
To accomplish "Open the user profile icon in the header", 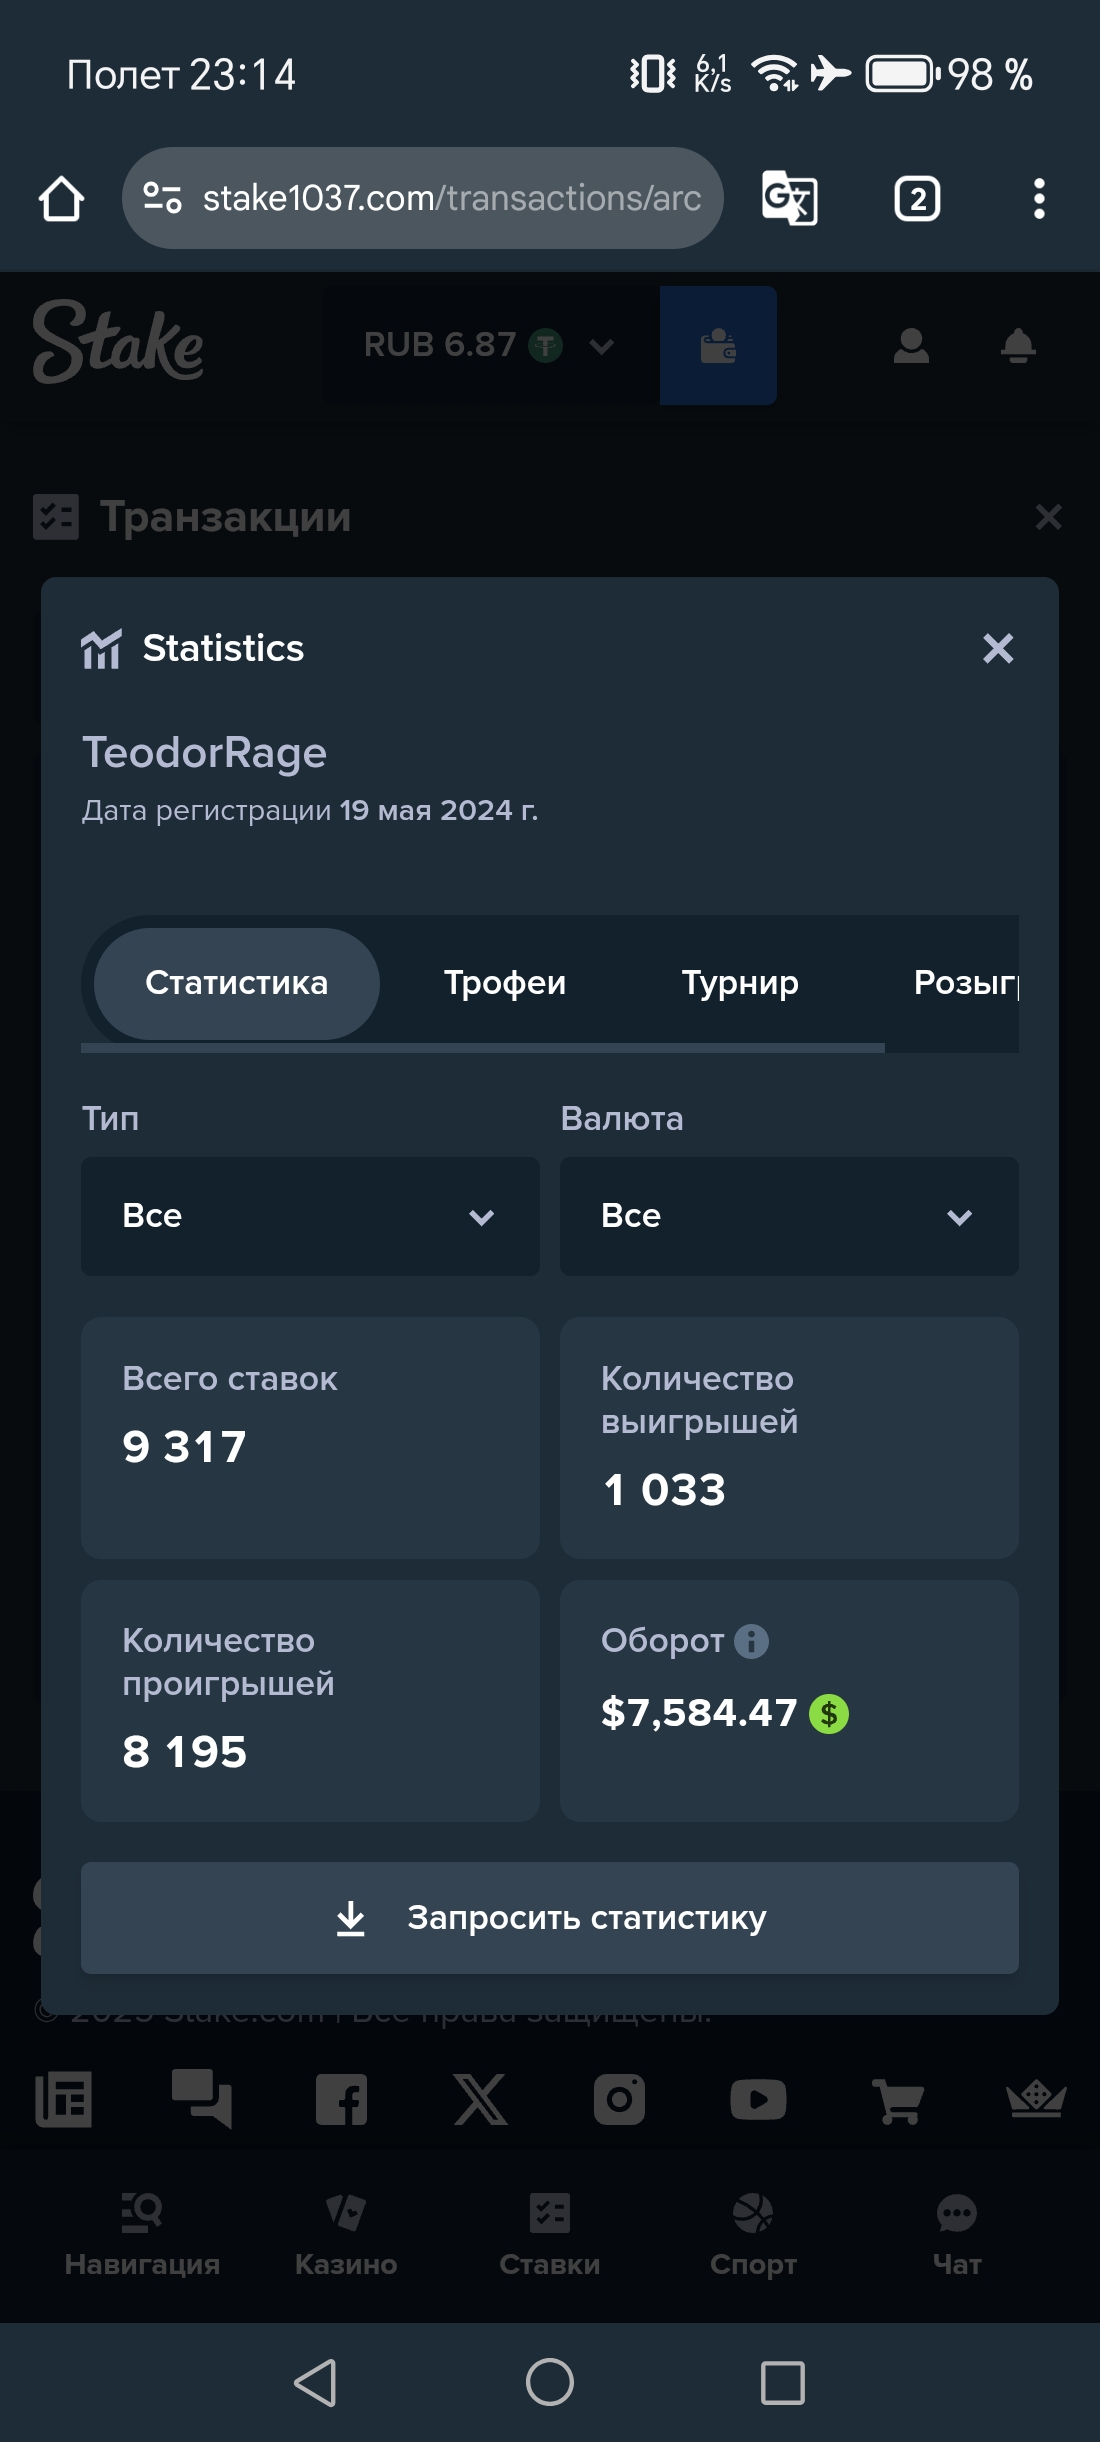I will (x=911, y=346).
